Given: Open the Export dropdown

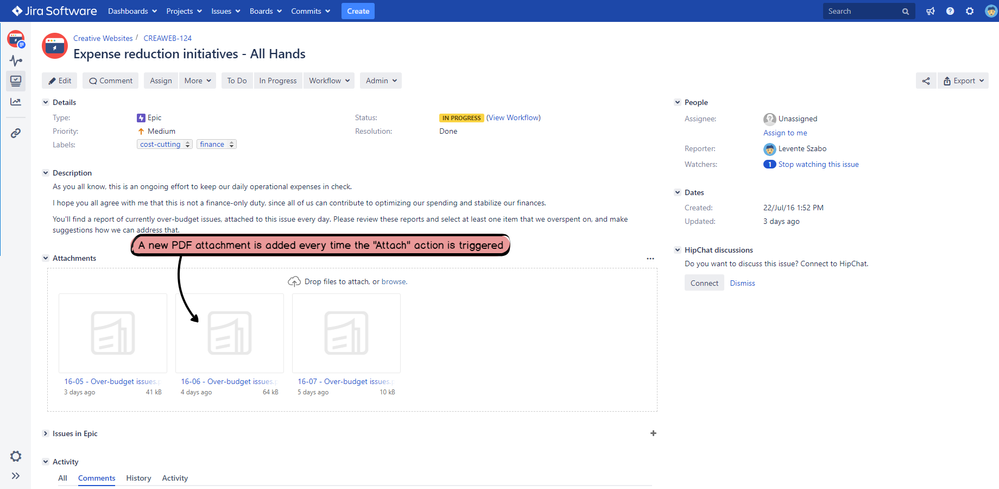Looking at the screenshot, I should tap(963, 81).
